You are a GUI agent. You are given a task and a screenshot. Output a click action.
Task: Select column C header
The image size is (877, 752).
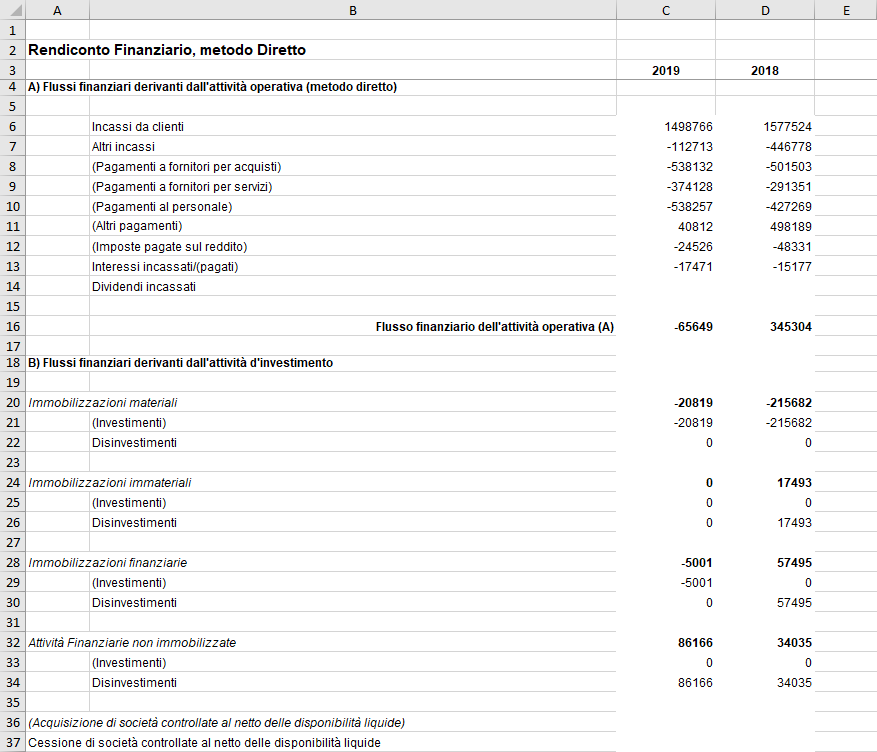(x=665, y=10)
